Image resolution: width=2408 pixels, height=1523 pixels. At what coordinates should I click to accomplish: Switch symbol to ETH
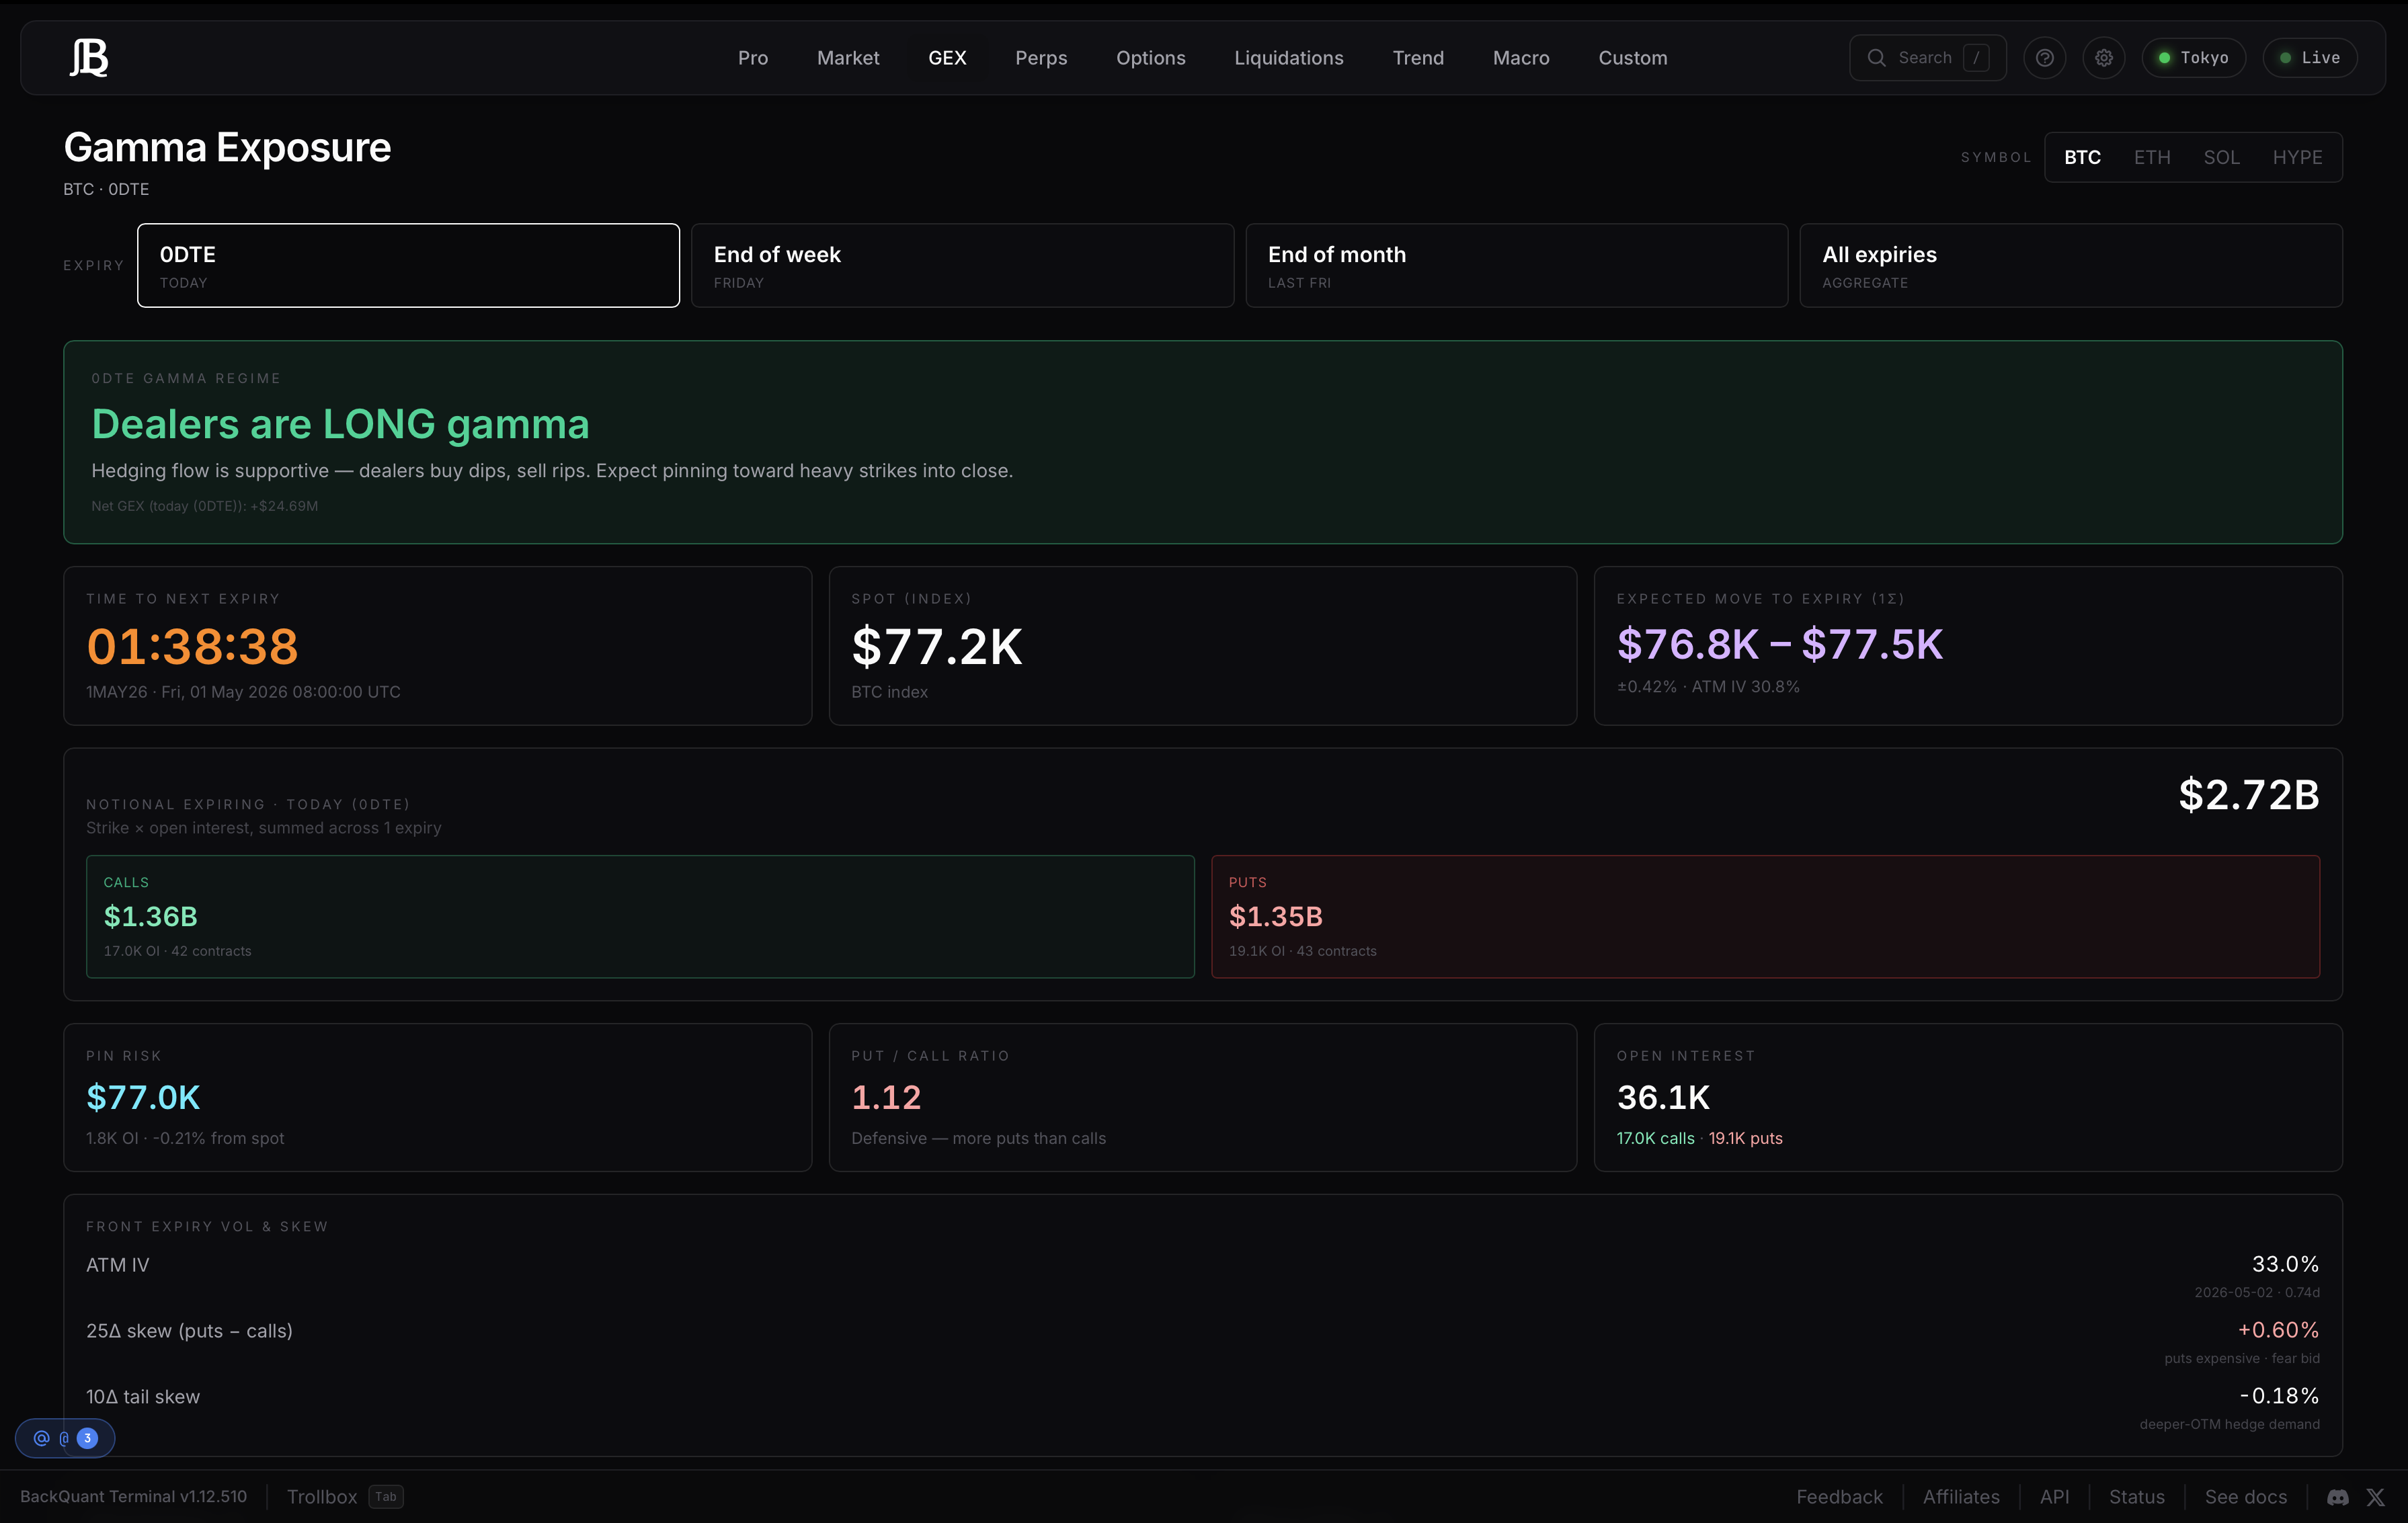(2152, 157)
